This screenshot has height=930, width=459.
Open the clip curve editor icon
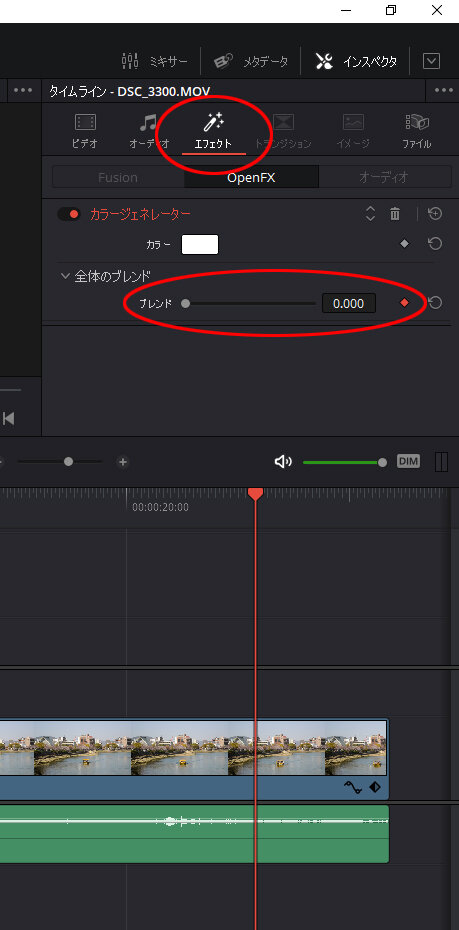[x=353, y=788]
